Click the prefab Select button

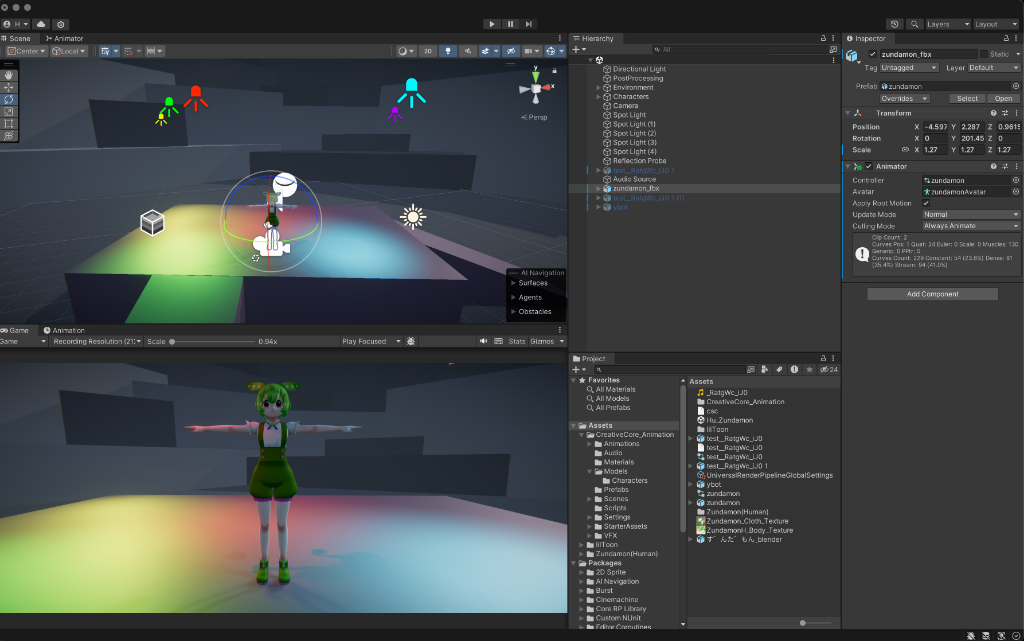(967, 99)
